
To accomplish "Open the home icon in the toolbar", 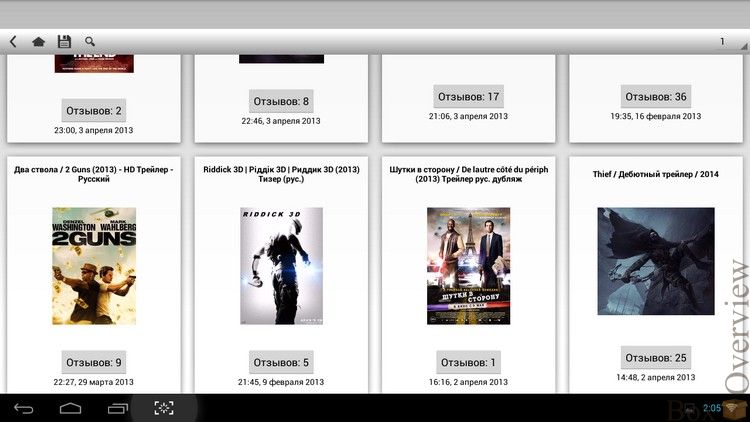I will [38, 42].
